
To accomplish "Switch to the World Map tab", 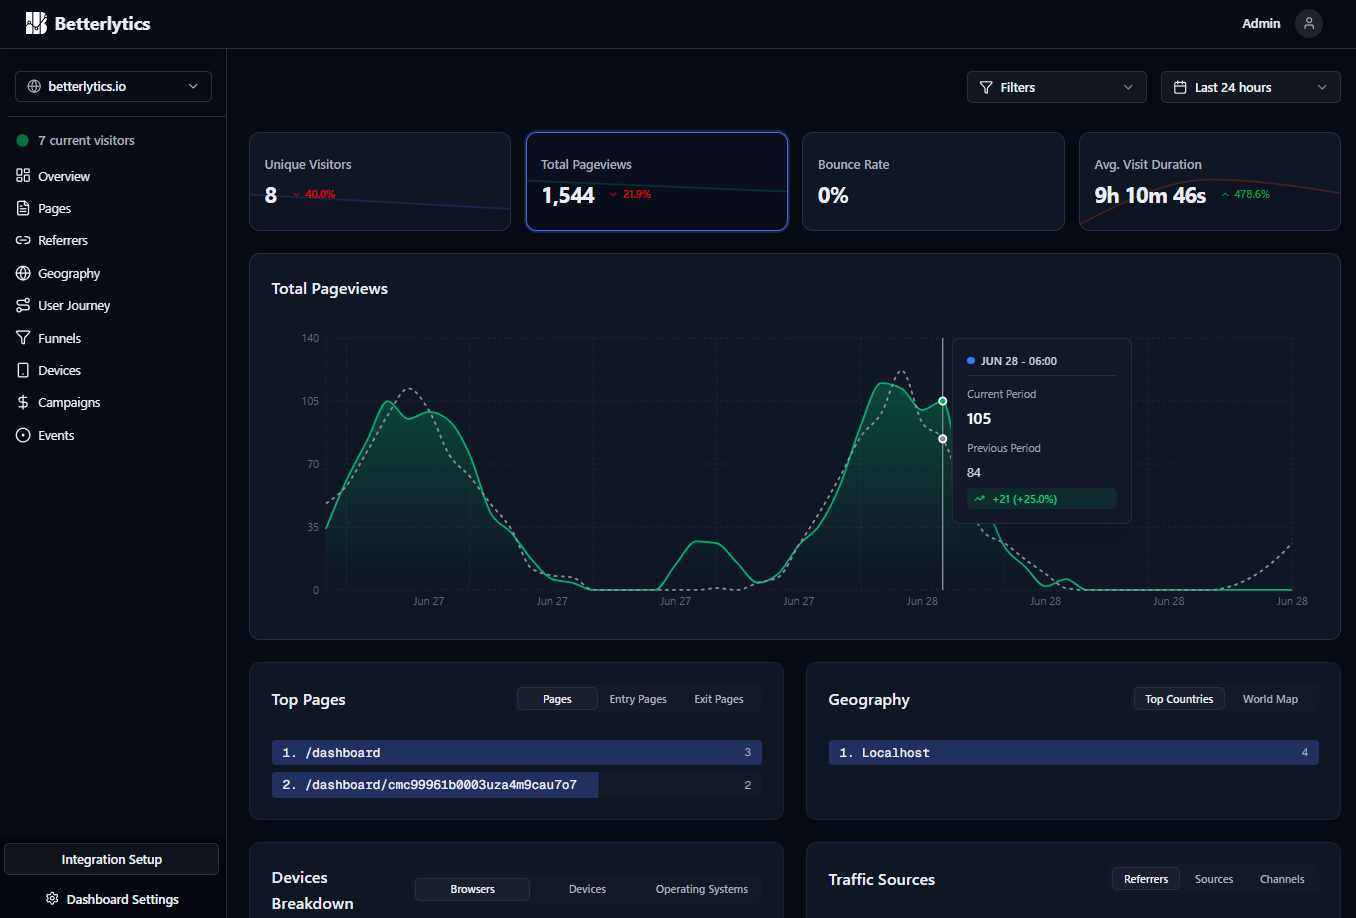I will (1270, 699).
